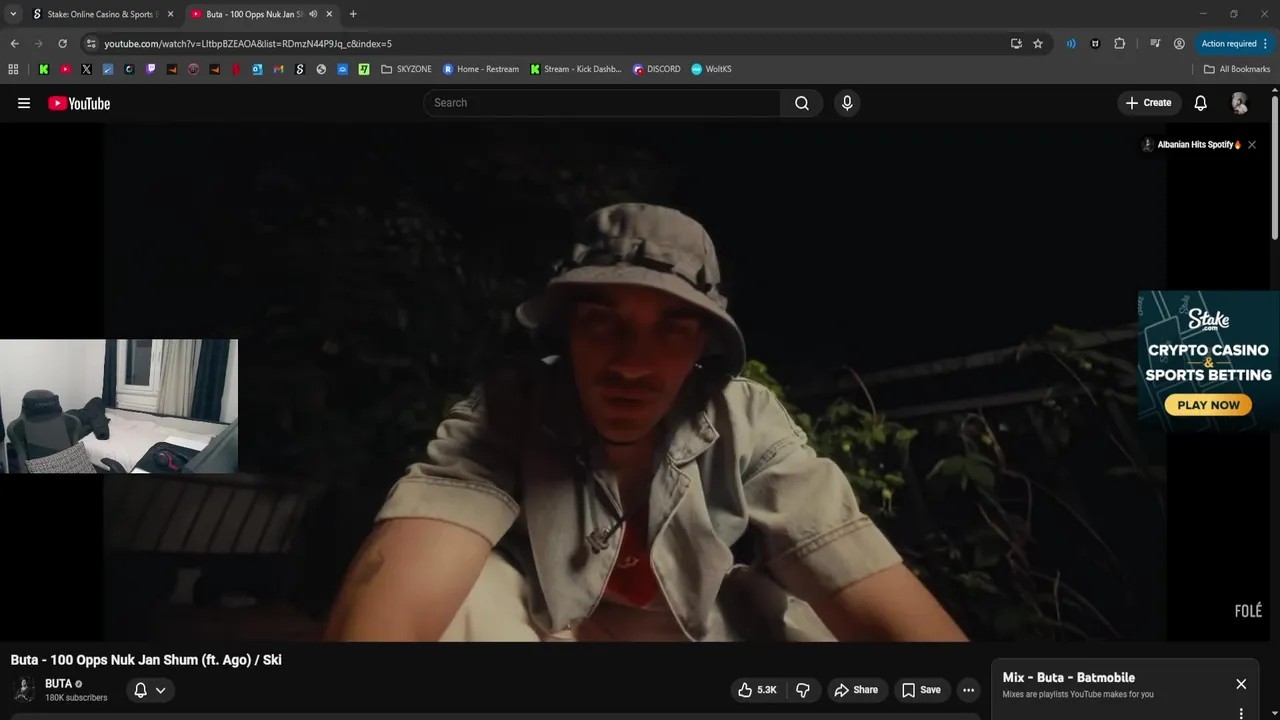Dismiss the Albanian Hits Spotify card

1251,145
